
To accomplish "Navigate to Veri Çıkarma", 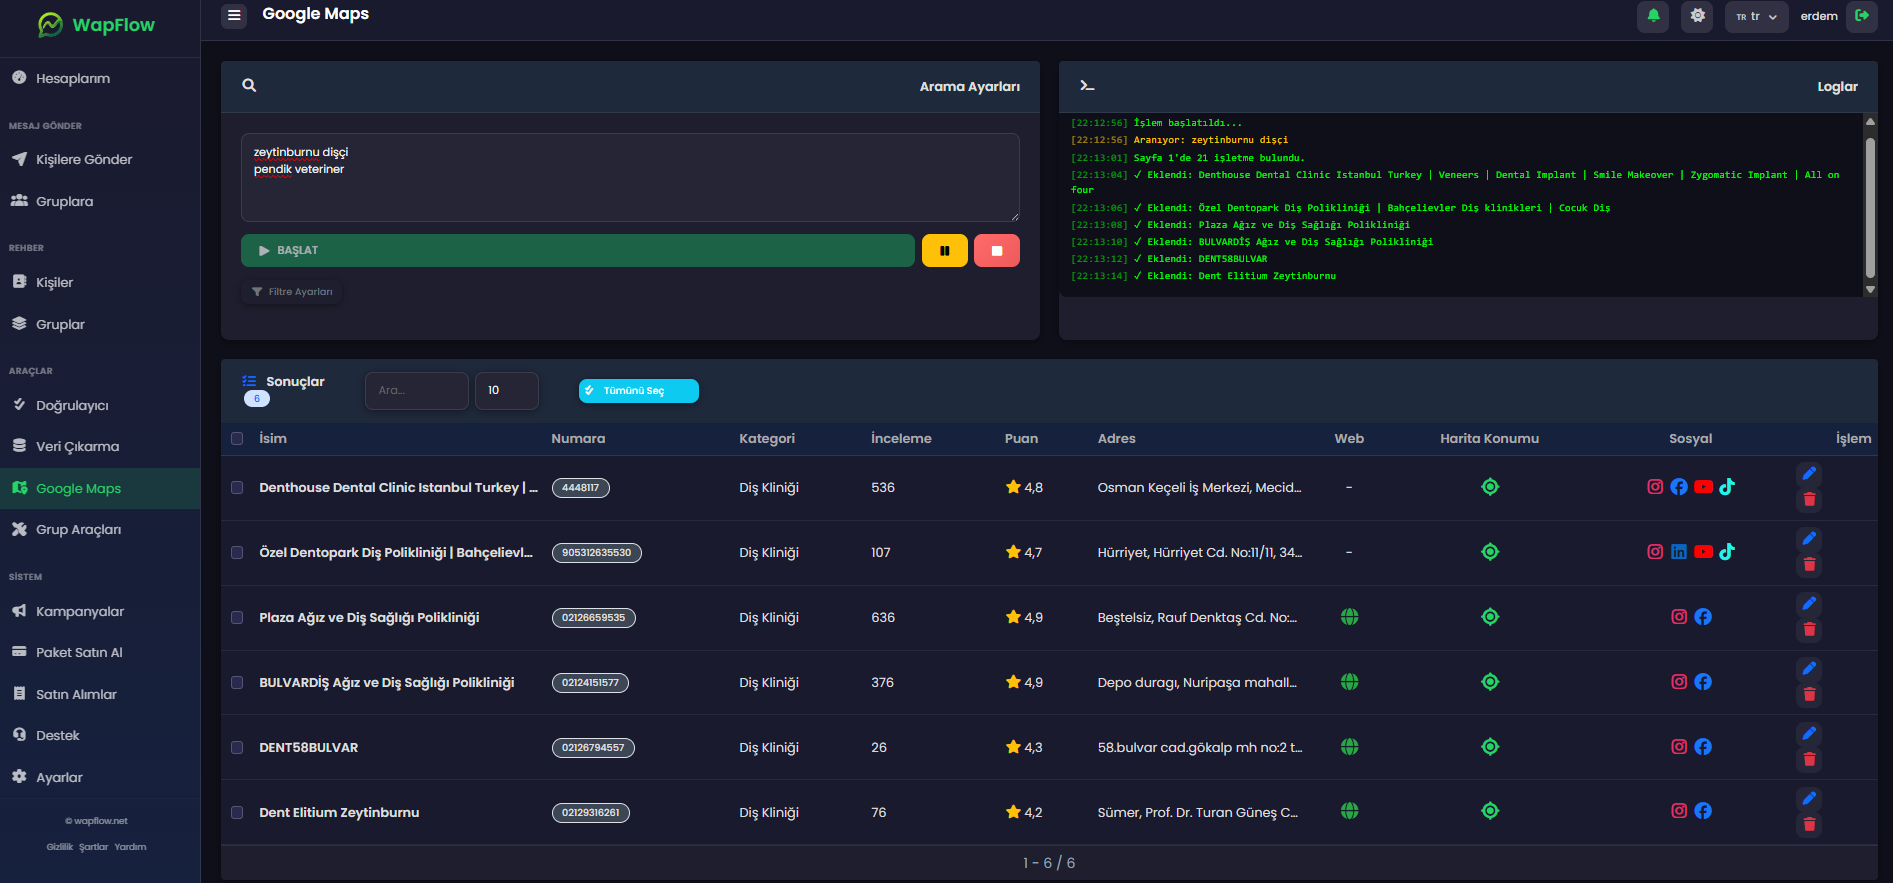I will (x=100, y=446).
